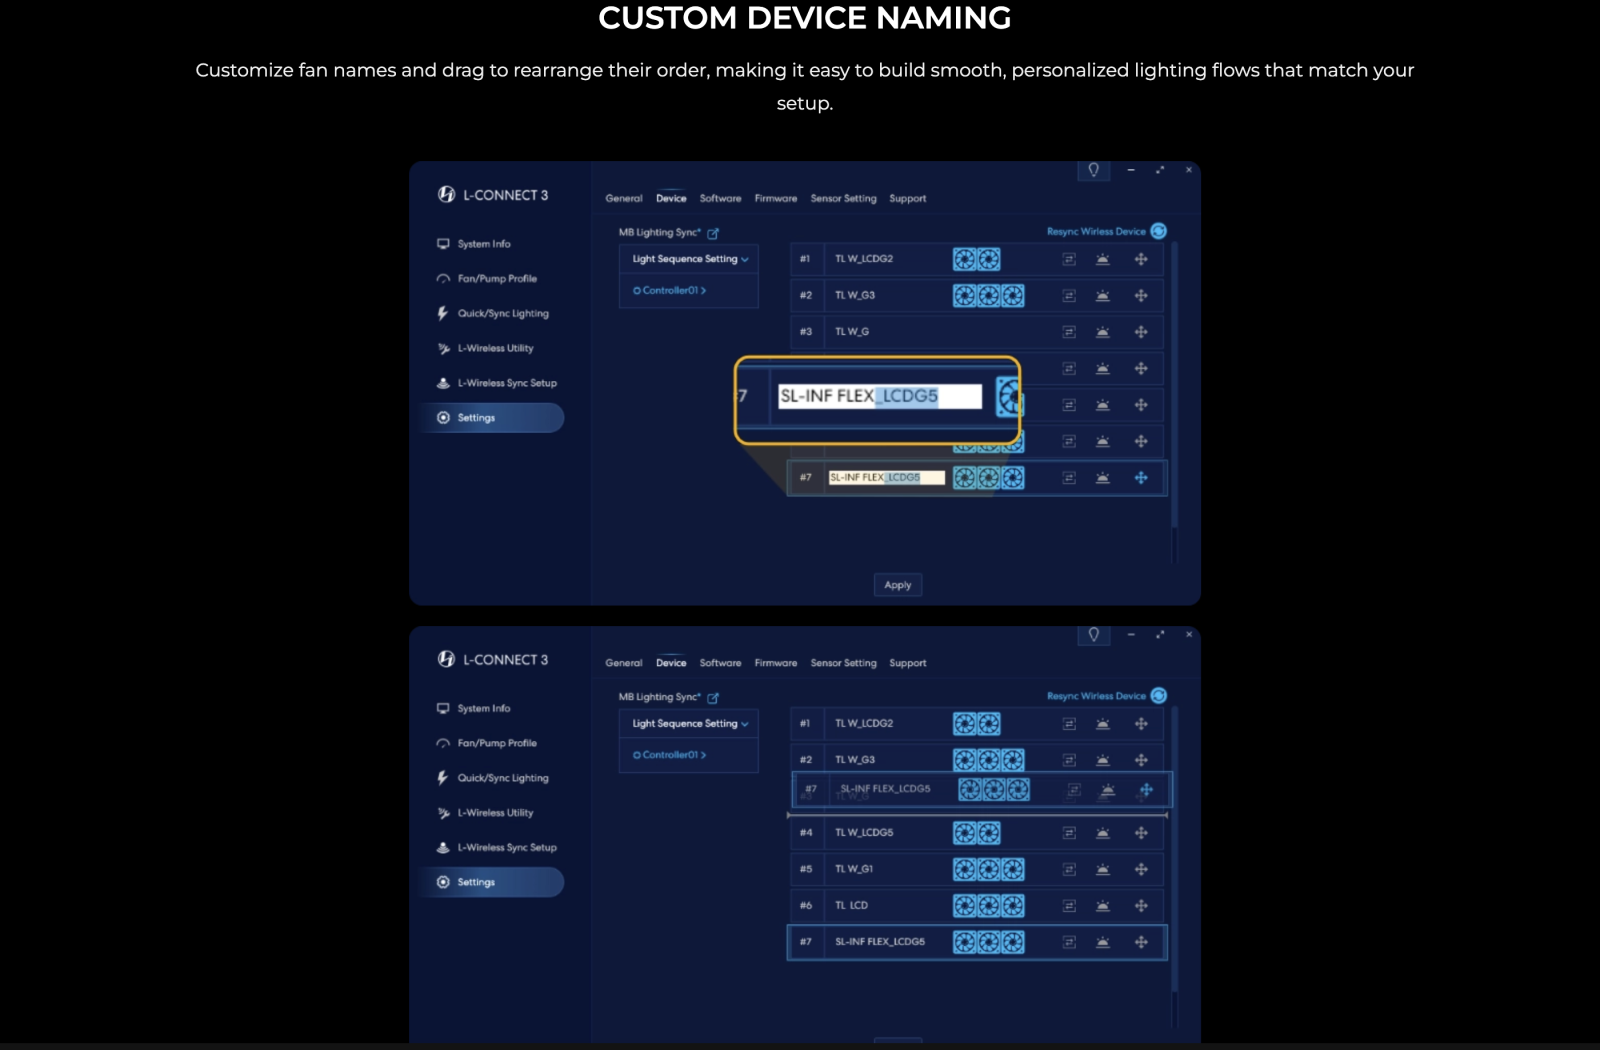Click lighting dome icon in row #7, upper window
The image size is (1600, 1050).
(x=1103, y=478)
